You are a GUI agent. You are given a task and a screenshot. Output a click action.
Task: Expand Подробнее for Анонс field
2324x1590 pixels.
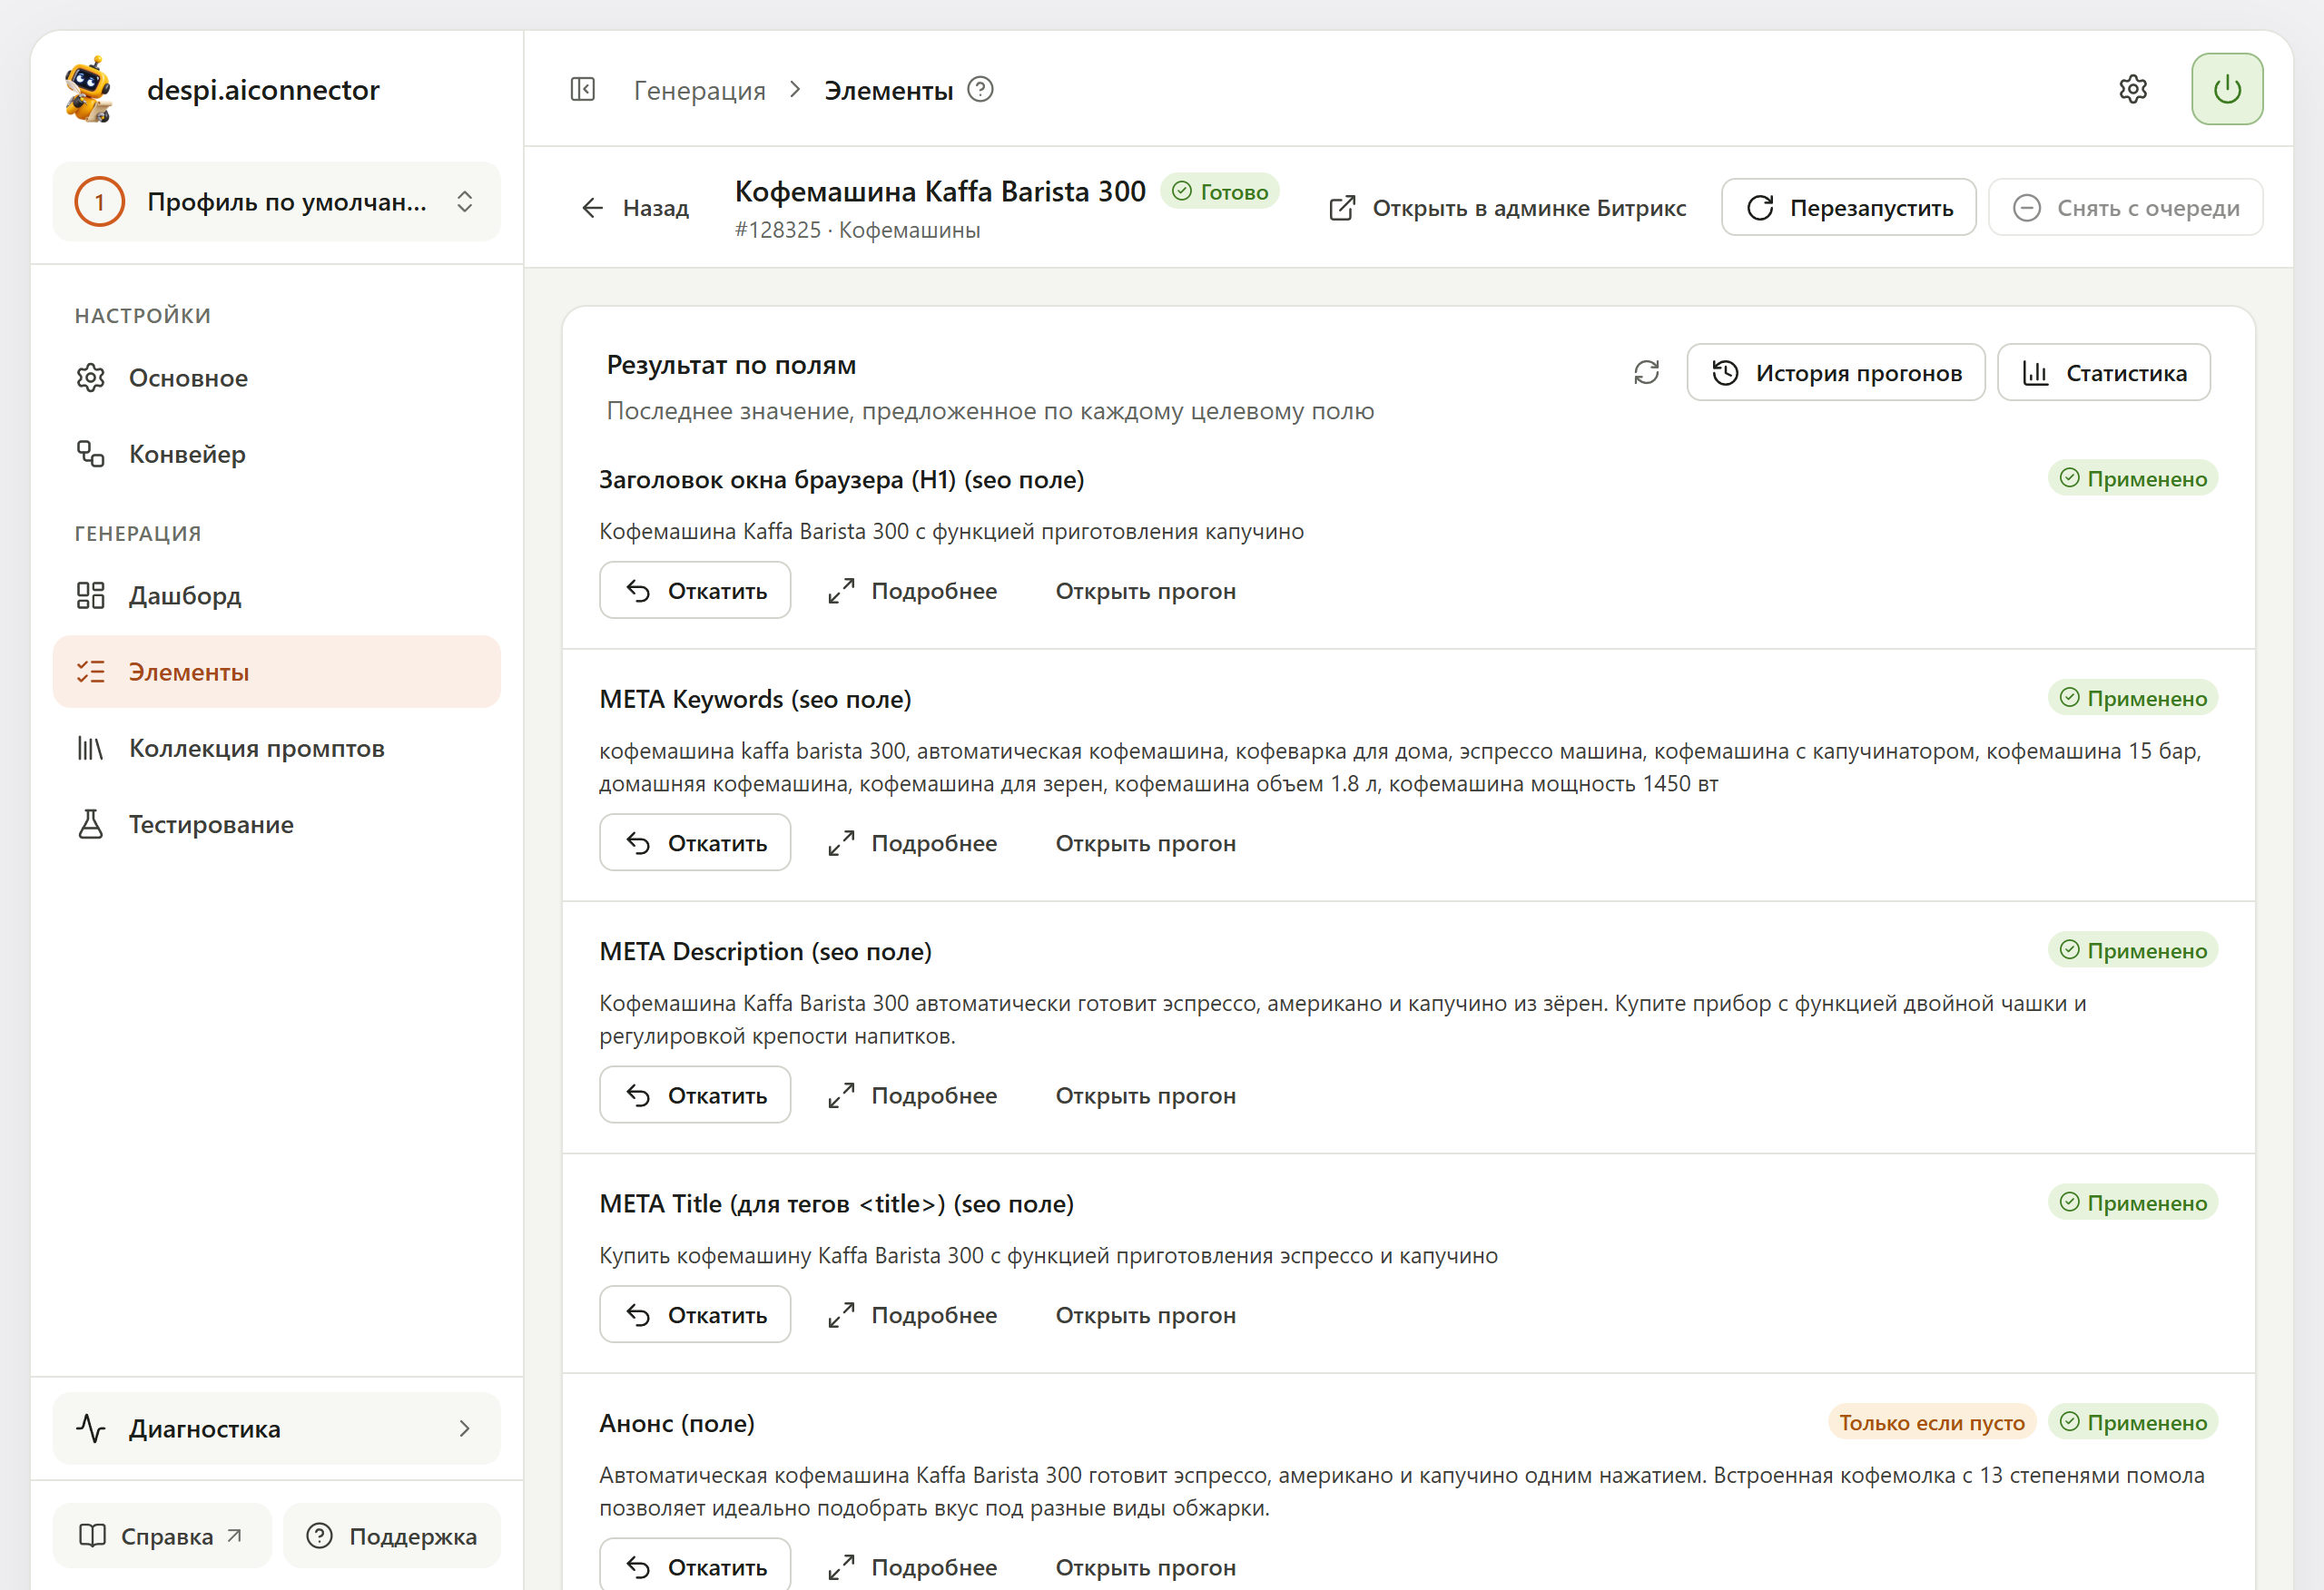(912, 1567)
